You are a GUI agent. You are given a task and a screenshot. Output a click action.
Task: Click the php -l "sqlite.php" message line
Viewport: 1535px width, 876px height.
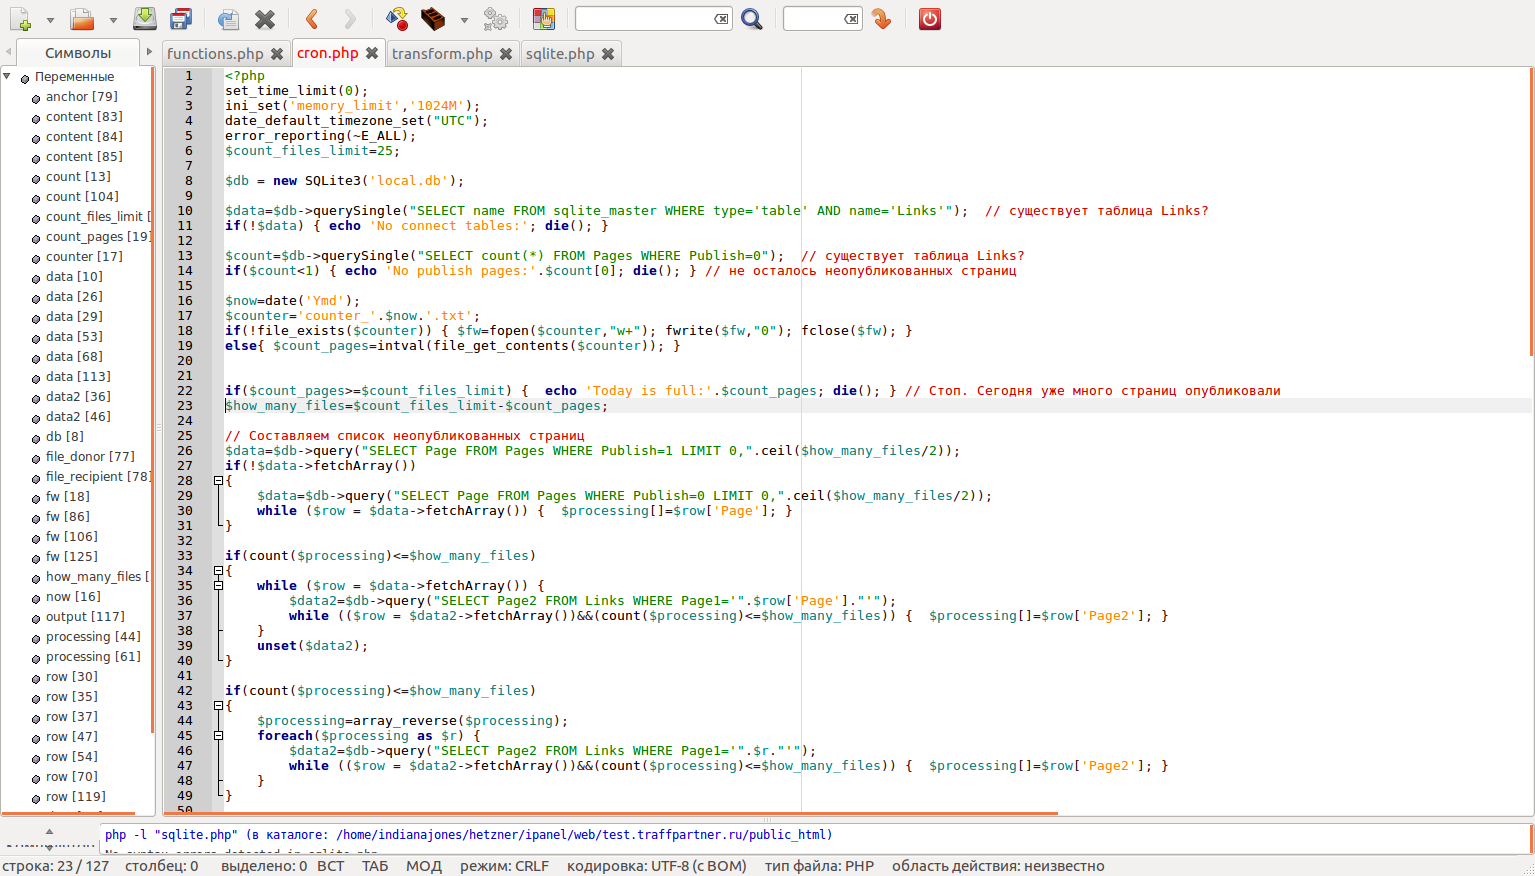pyautogui.click(x=468, y=835)
